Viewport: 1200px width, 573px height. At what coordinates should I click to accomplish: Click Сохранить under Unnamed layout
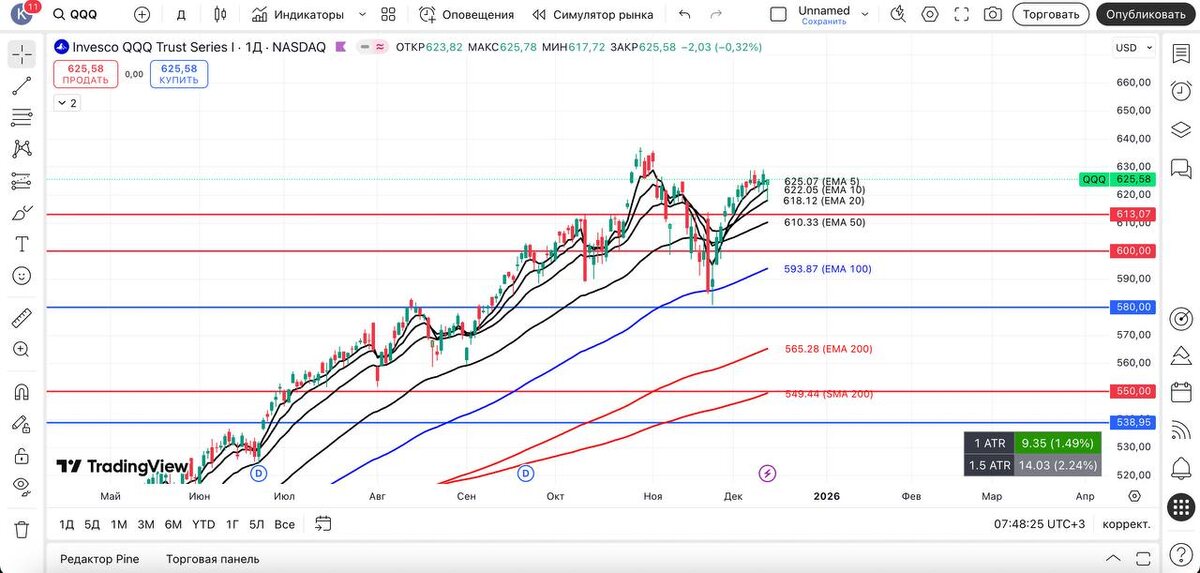[x=824, y=21]
